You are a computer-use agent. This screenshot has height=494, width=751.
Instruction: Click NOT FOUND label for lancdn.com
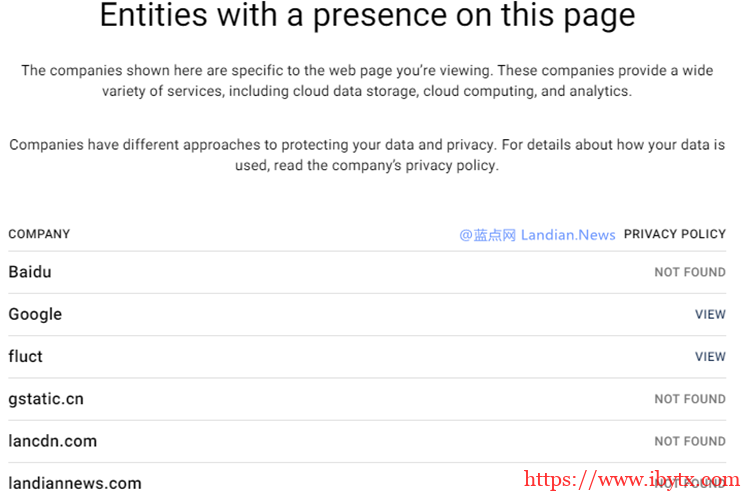point(689,441)
